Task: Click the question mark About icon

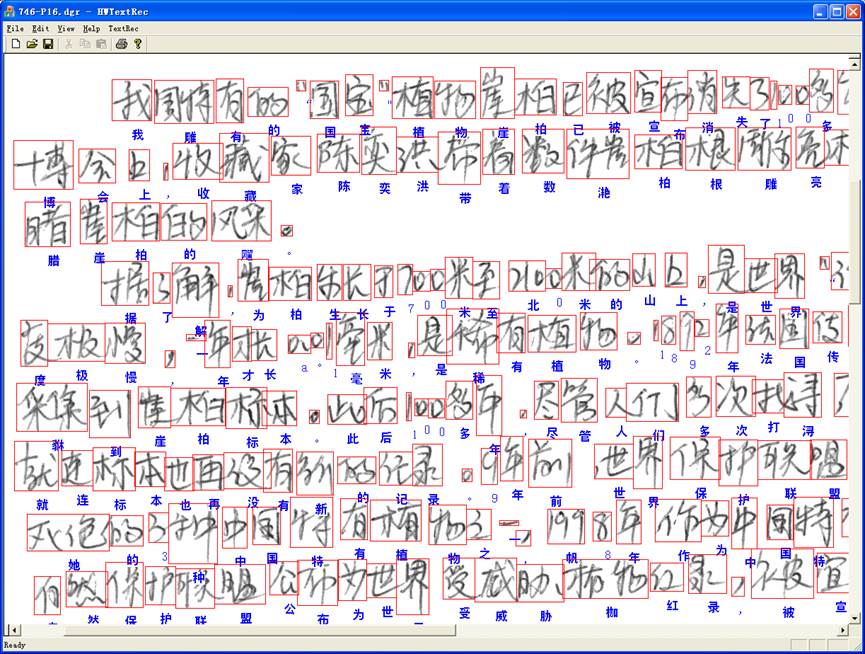Action: [138, 44]
